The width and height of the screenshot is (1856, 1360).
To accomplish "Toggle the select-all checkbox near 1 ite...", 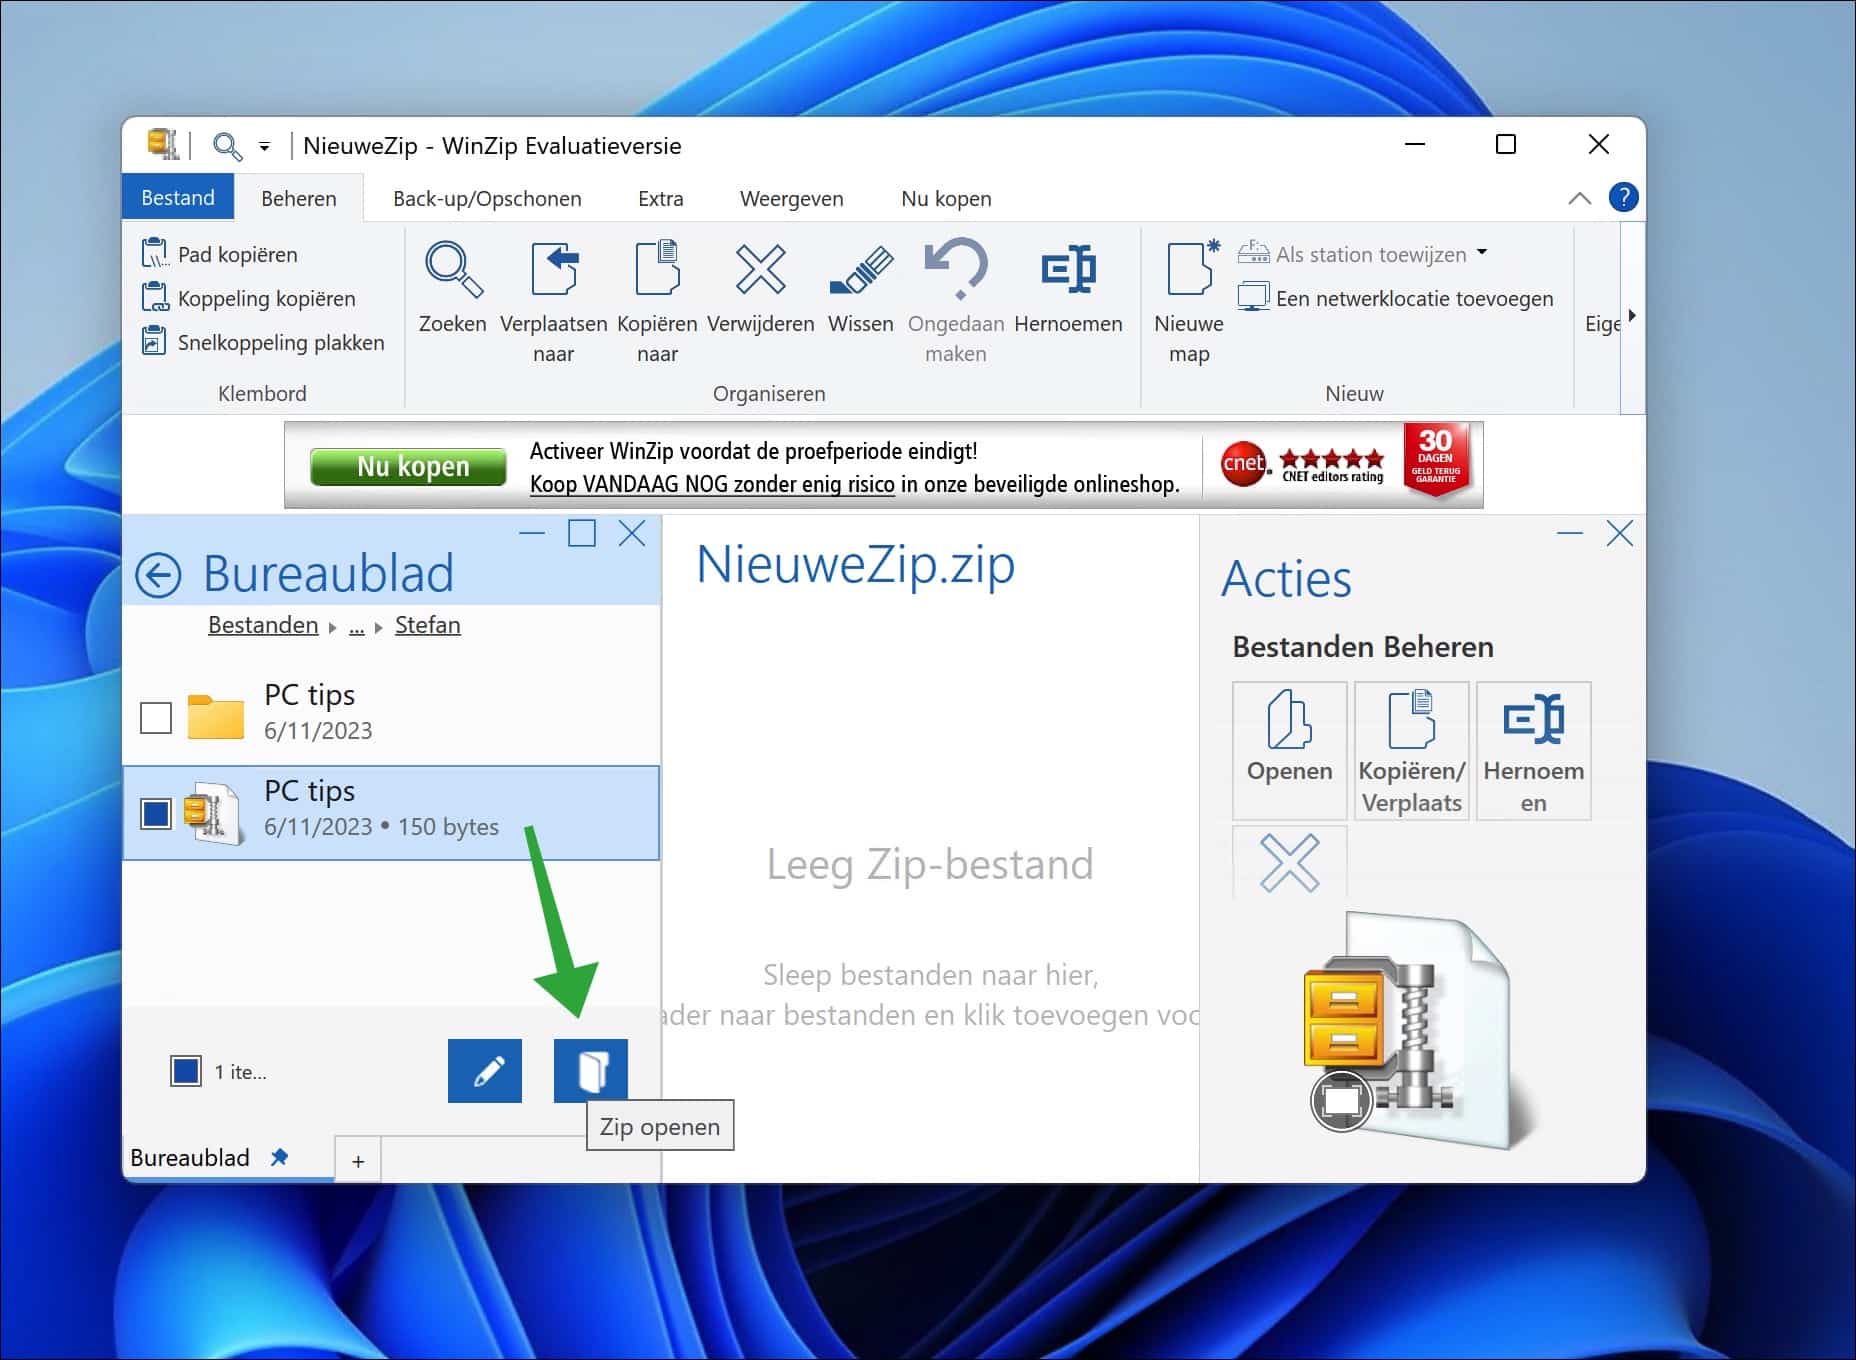I will pos(186,1070).
